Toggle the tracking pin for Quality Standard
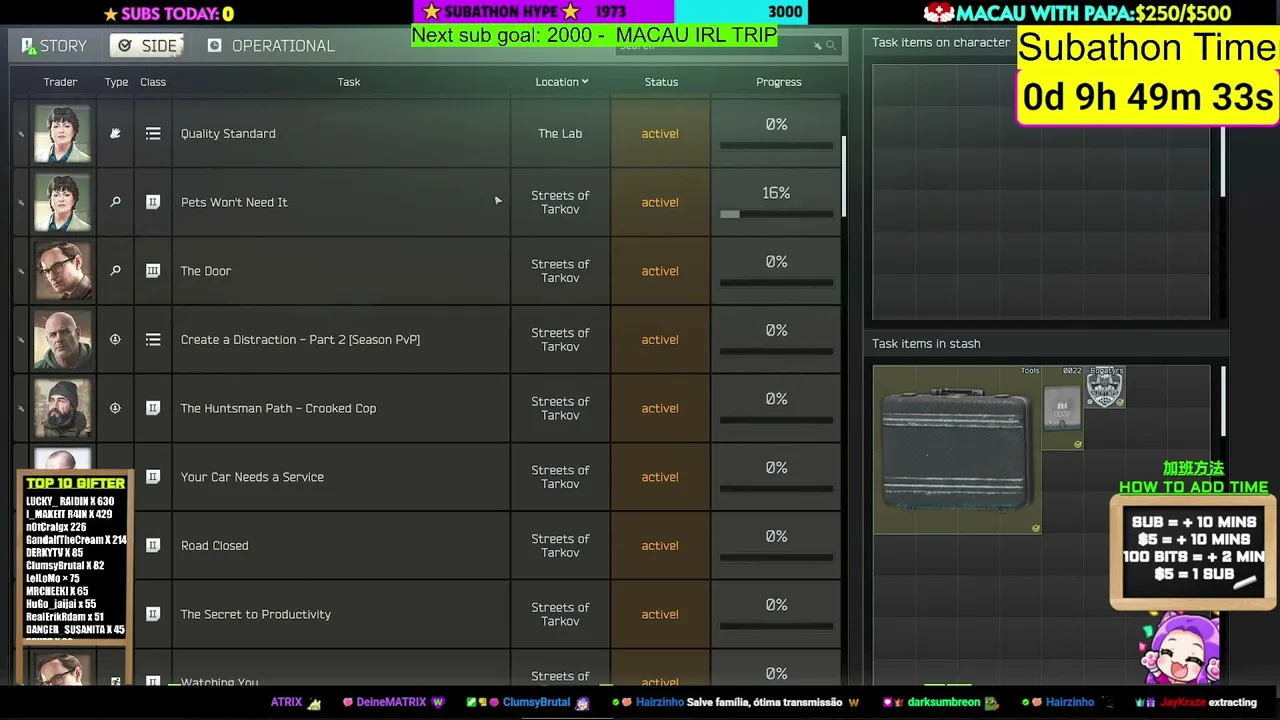This screenshot has width=1280, height=720. (21, 134)
